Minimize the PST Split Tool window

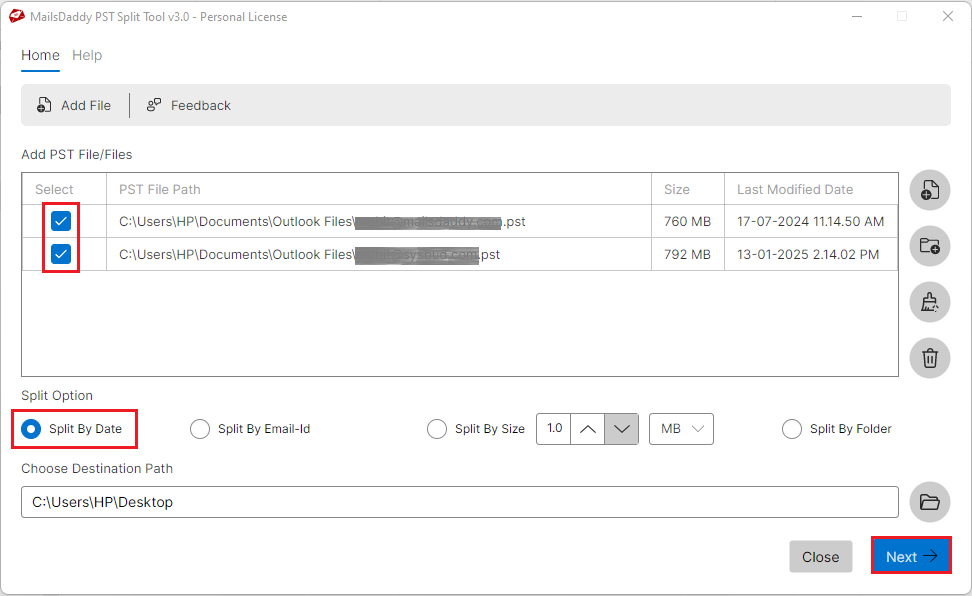(857, 16)
